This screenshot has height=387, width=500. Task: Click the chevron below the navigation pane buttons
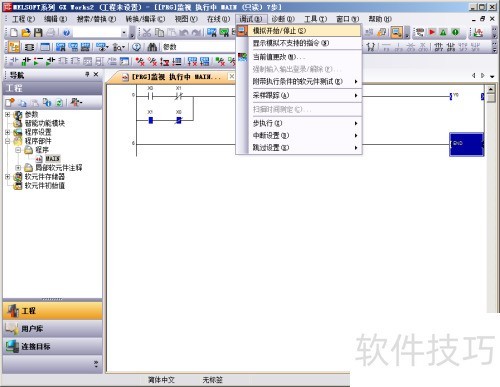[96, 364]
